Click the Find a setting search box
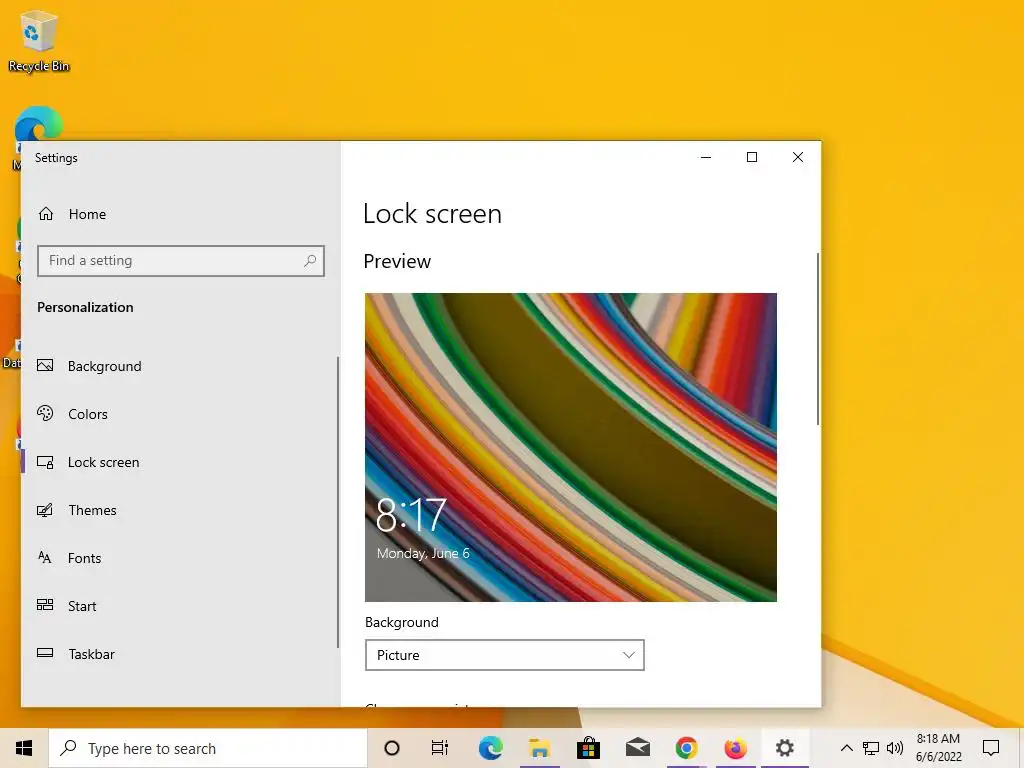1024x768 pixels. 181,261
